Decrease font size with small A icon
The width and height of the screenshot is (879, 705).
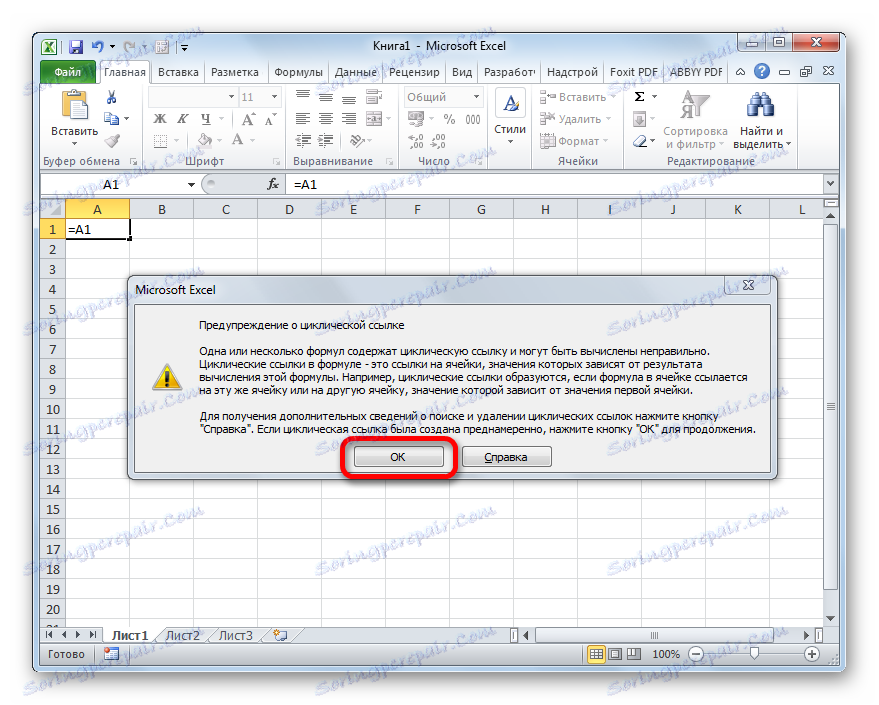pyautogui.click(x=270, y=119)
